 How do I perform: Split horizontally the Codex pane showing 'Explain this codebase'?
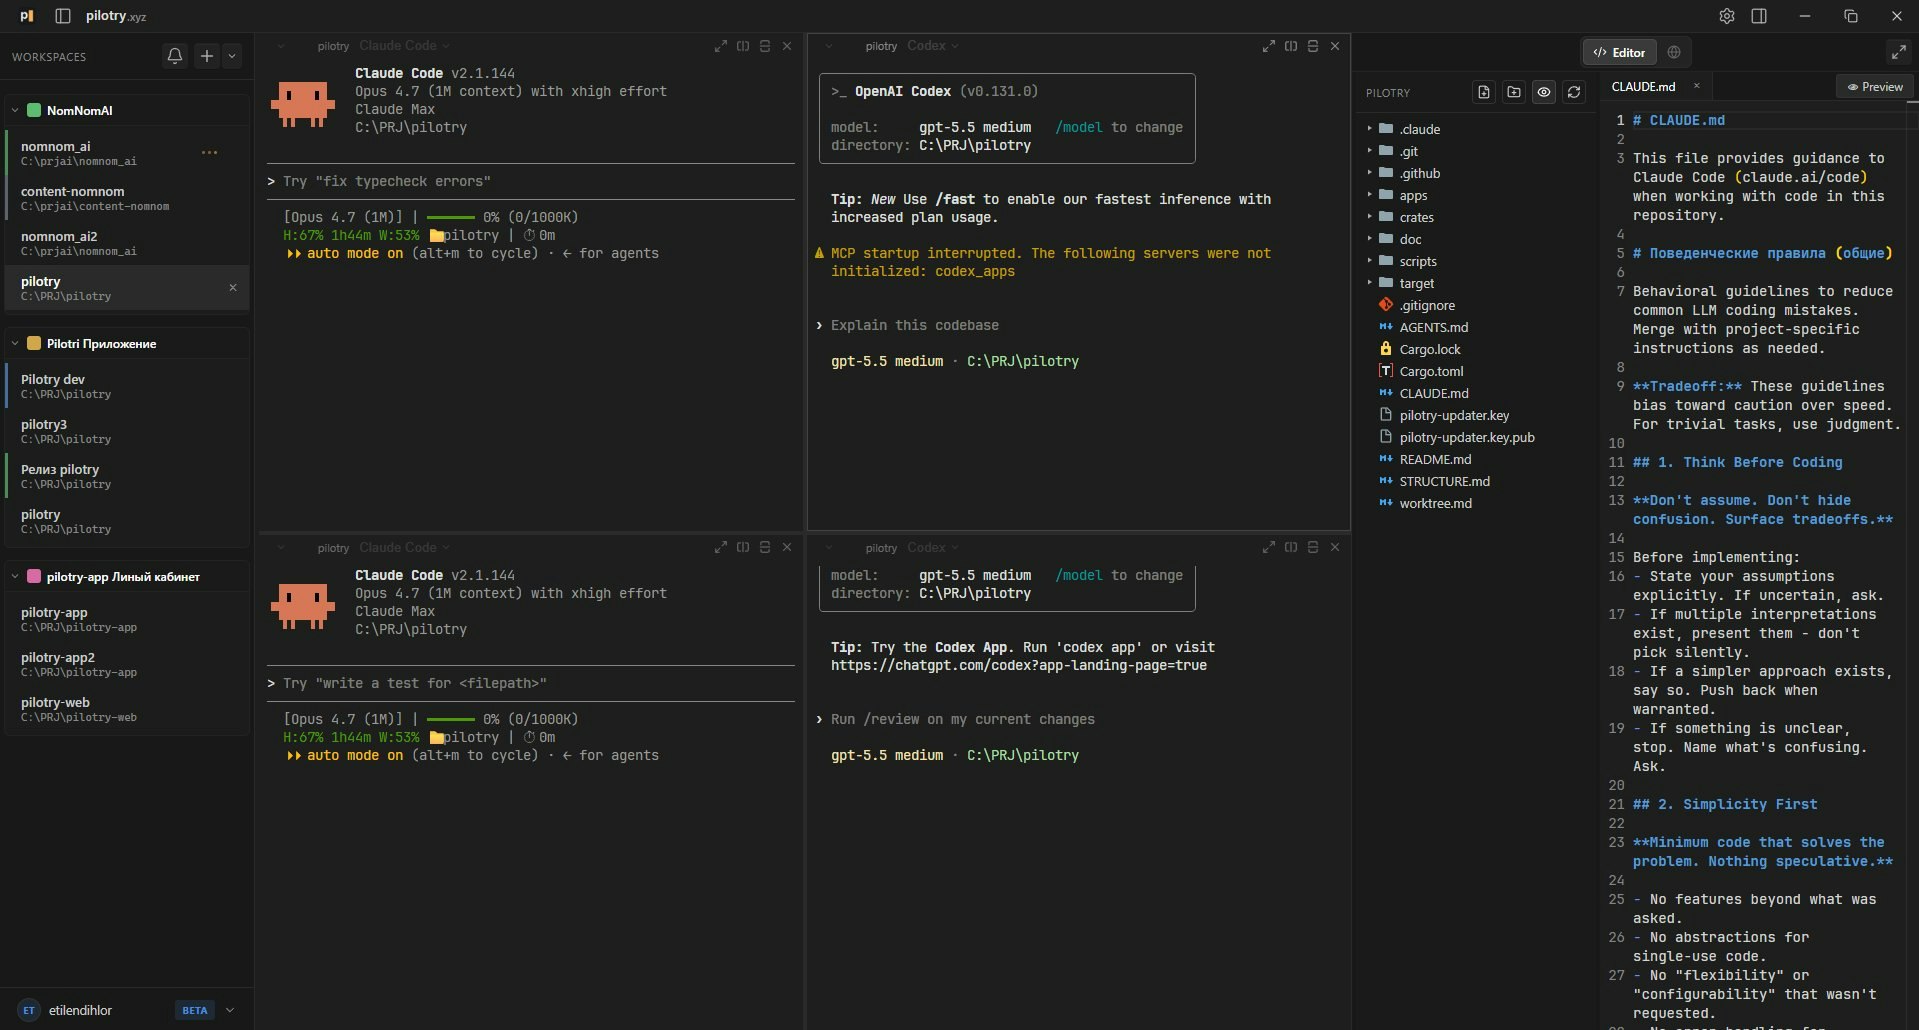(1313, 46)
